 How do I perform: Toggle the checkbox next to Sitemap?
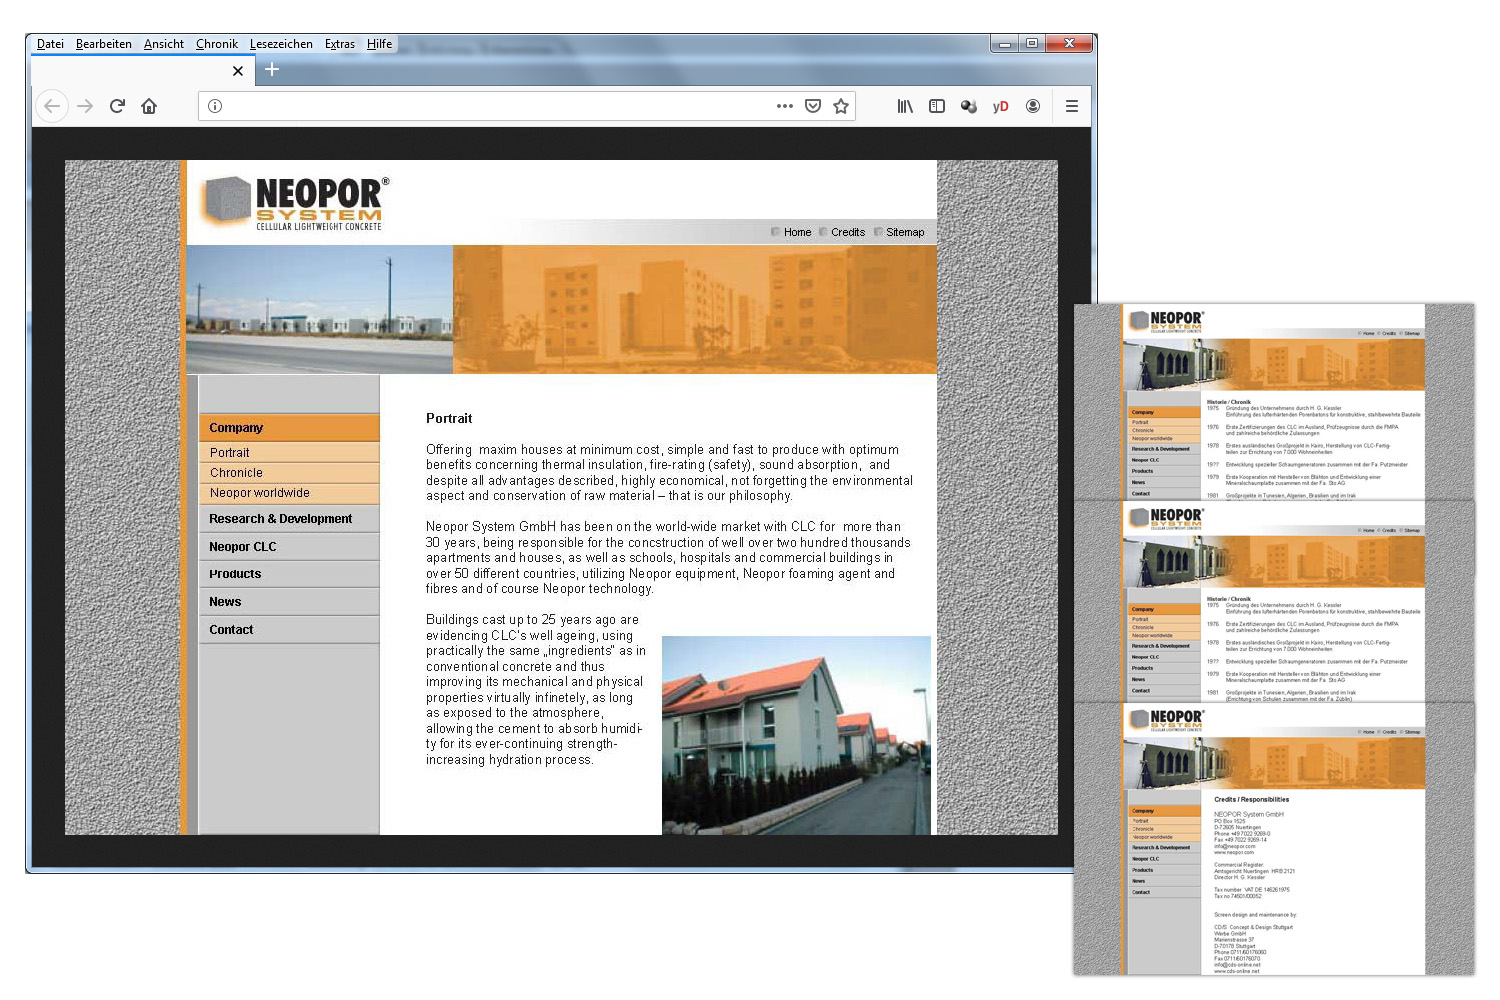pyautogui.click(x=876, y=231)
